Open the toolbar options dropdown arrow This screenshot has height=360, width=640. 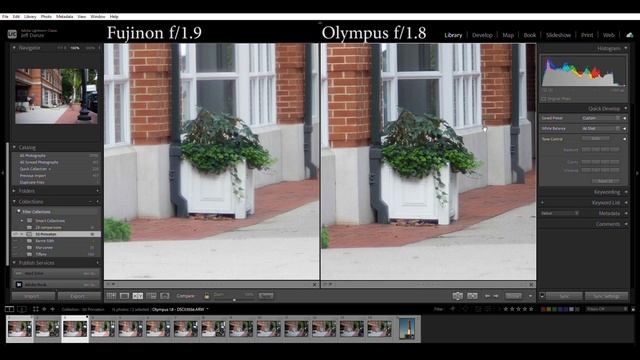click(530, 296)
